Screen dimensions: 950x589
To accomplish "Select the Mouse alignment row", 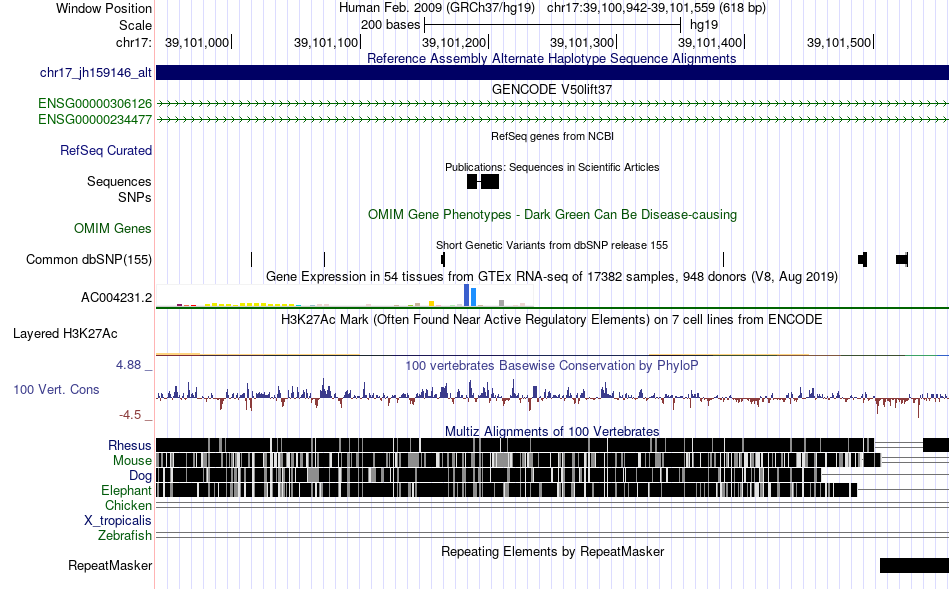I will click(x=553, y=460).
